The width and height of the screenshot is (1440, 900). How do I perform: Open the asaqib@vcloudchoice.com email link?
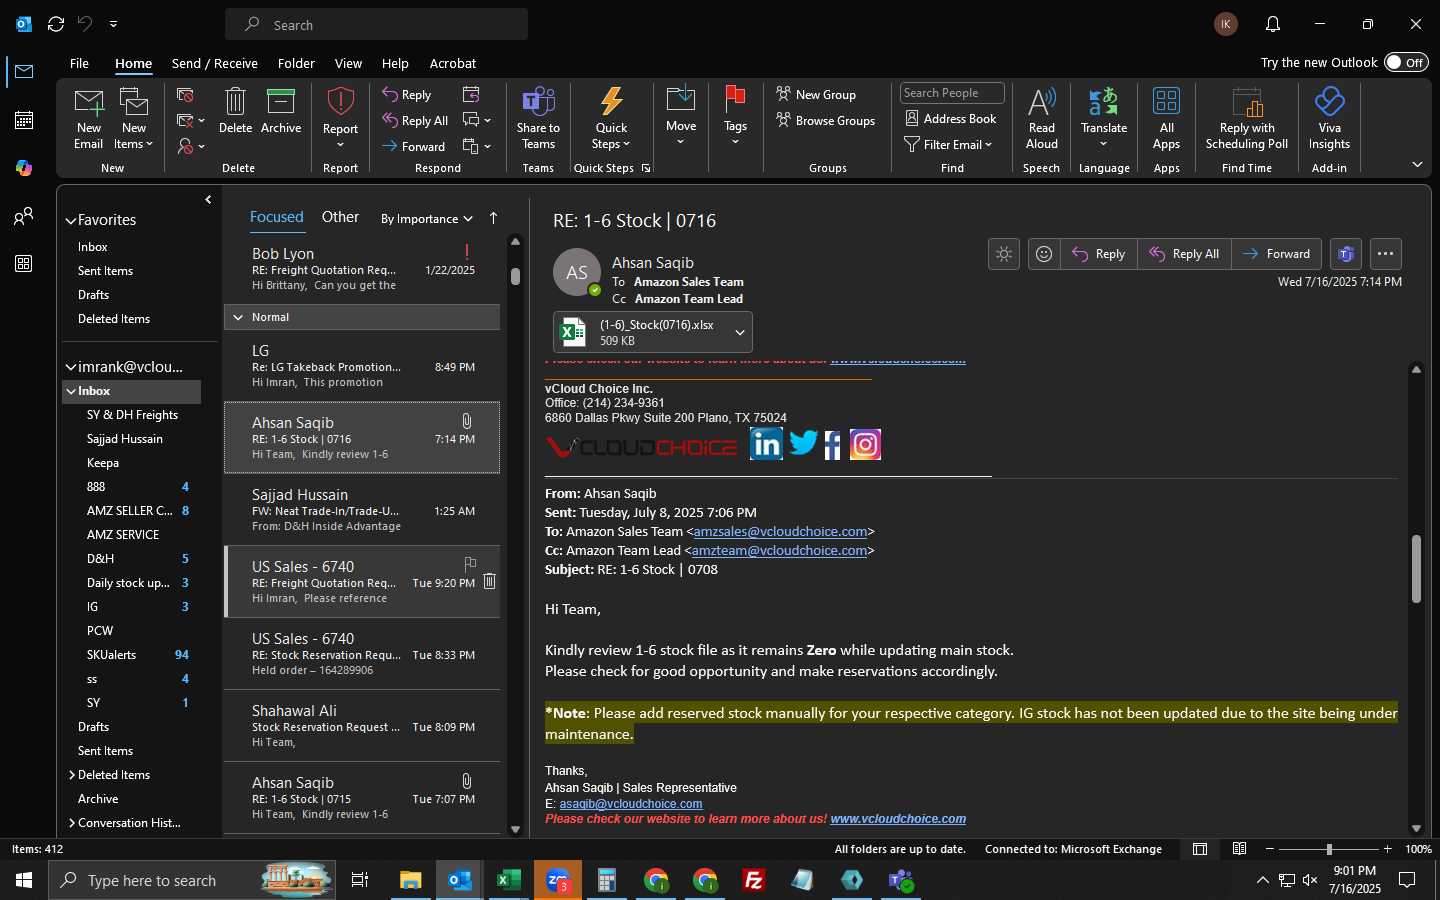[631, 804]
